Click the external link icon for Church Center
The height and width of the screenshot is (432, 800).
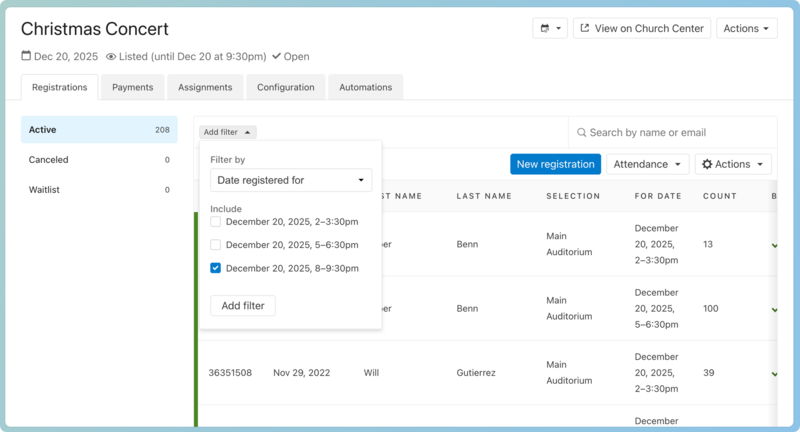[x=584, y=29]
